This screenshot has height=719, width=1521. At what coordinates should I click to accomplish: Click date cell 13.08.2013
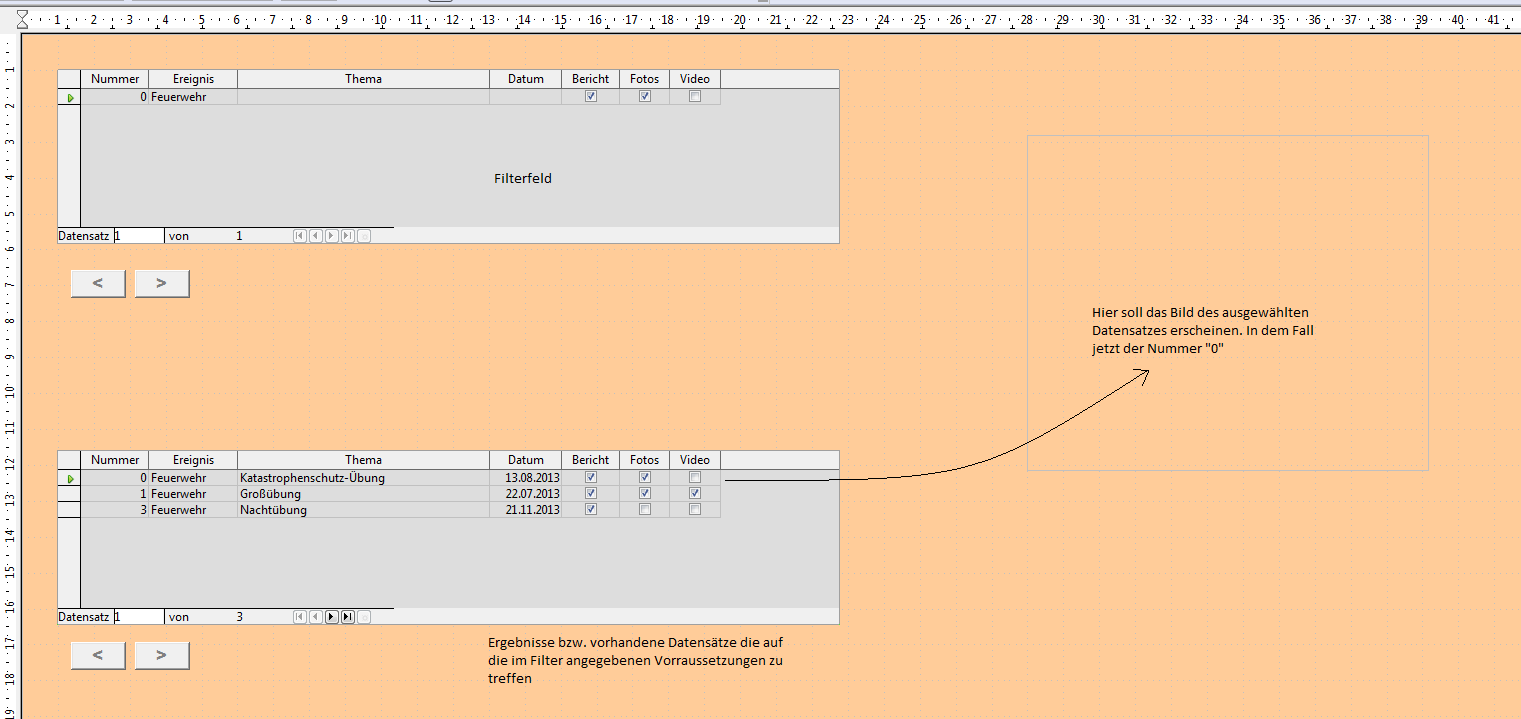point(526,478)
